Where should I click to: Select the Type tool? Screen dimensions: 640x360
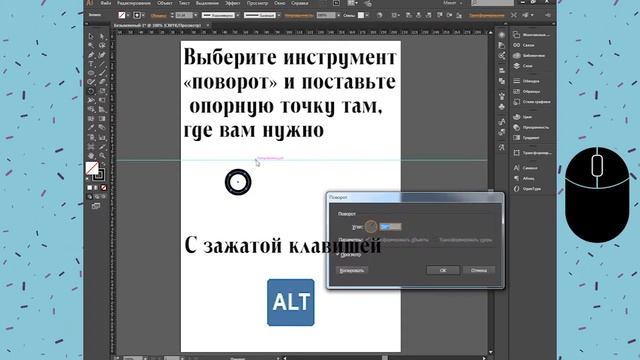tap(91, 64)
